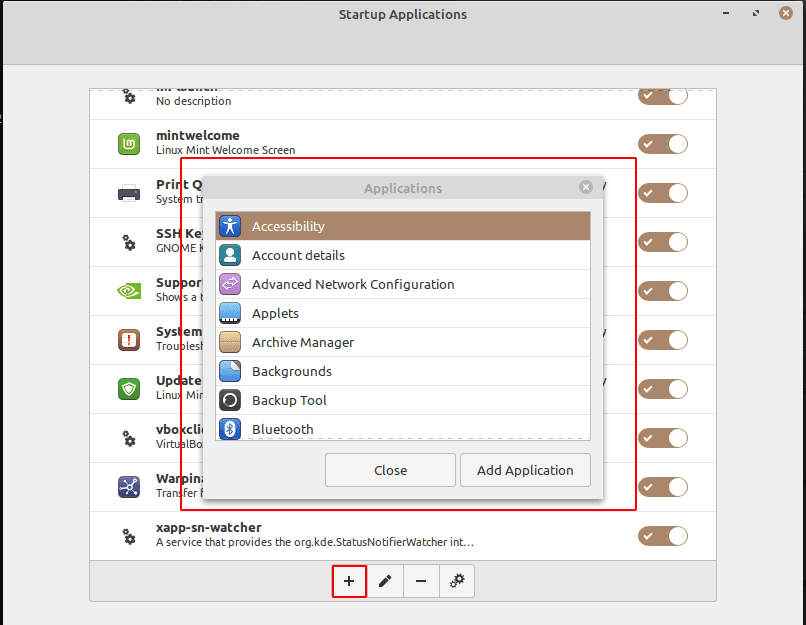Screen dimensions: 806x625
Task: Run selected entry with gears button
Action: coord(457,581)
